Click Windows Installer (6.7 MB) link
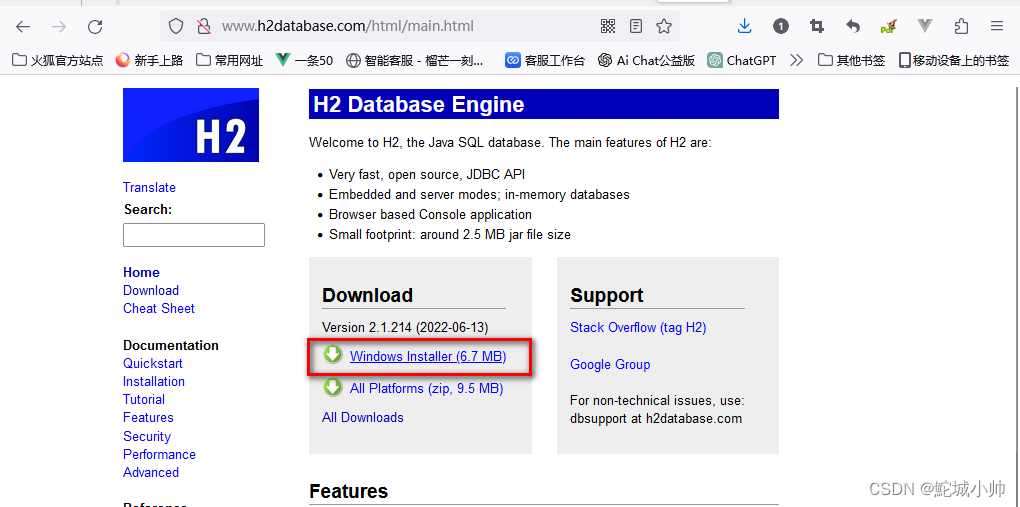 (x=428, y=356)
